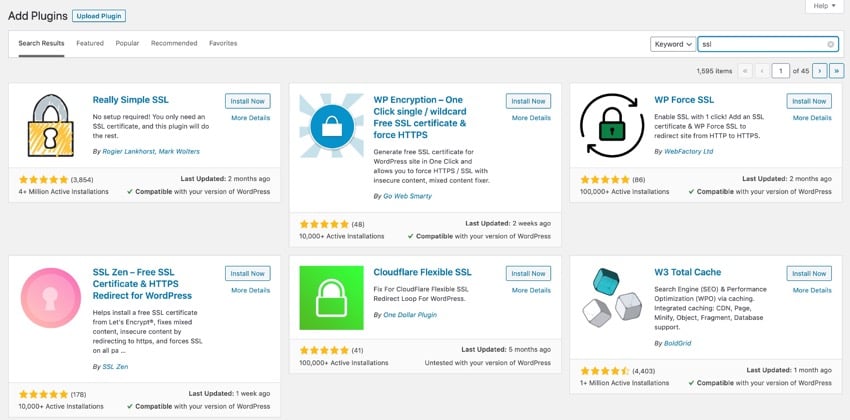Go to next page of results

[x=820, y=70]
